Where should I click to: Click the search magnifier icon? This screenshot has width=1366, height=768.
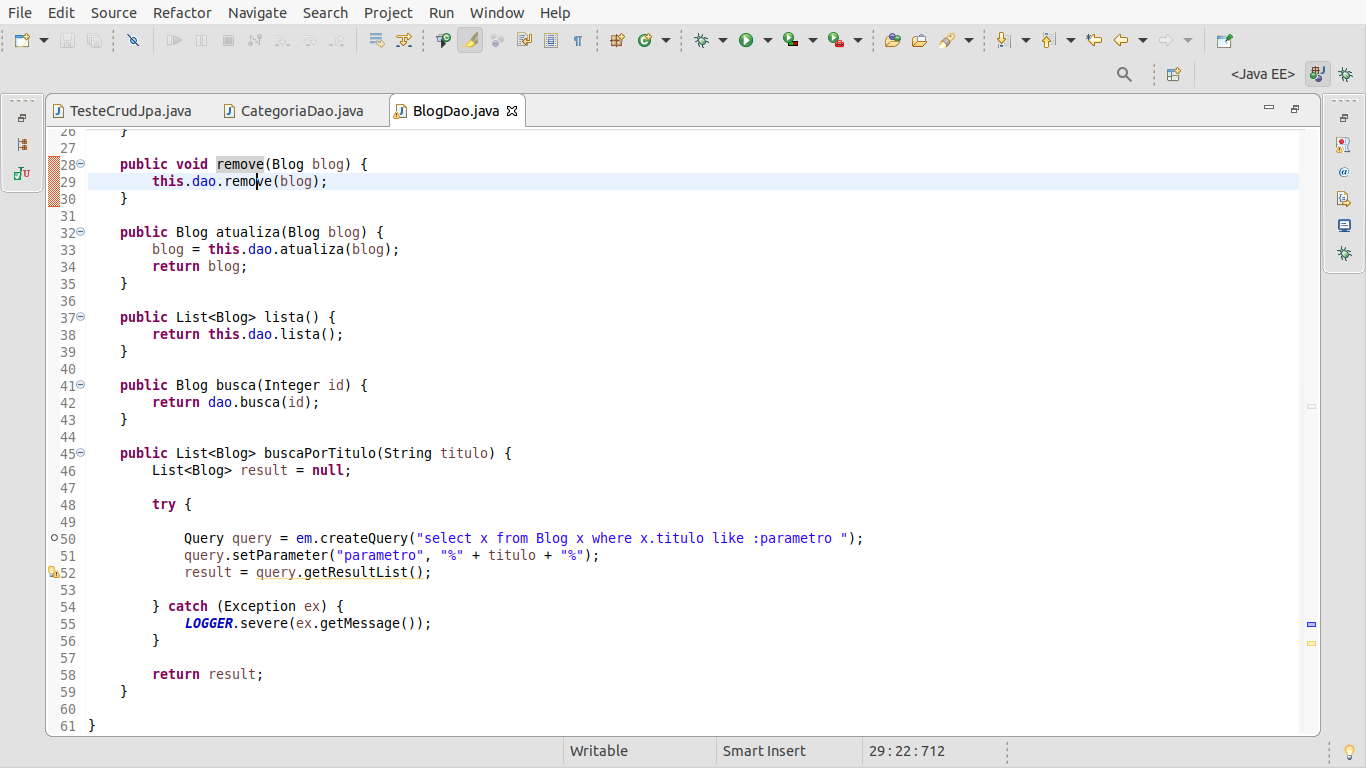tap(1124, 74)
